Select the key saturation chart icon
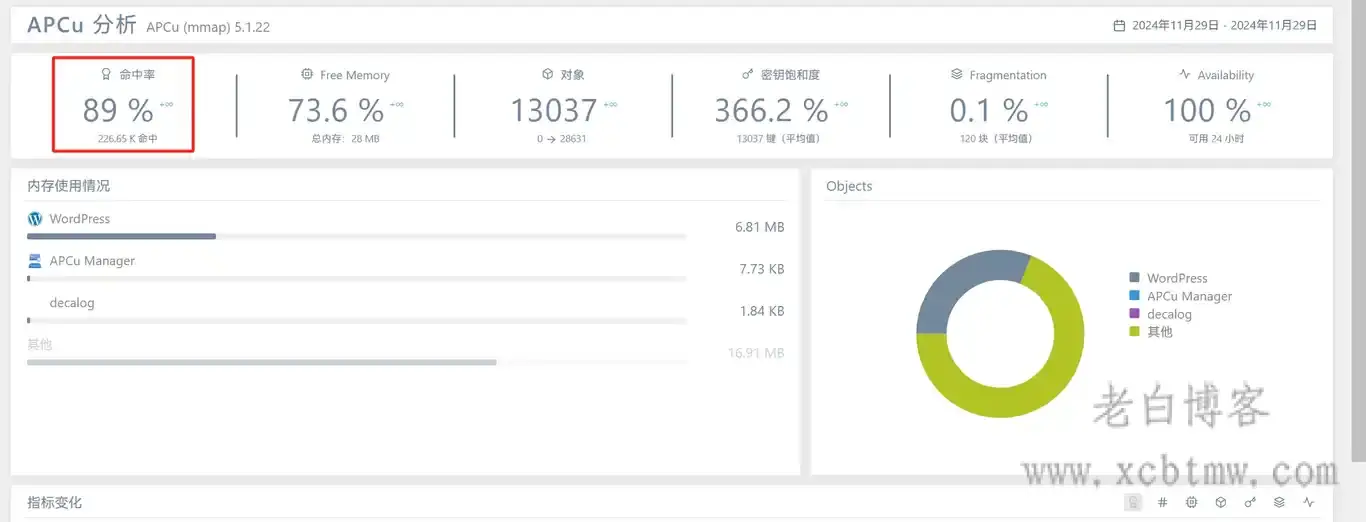Image resolution: width=1366 pixels, height=522 pixels. [1250, 502]
